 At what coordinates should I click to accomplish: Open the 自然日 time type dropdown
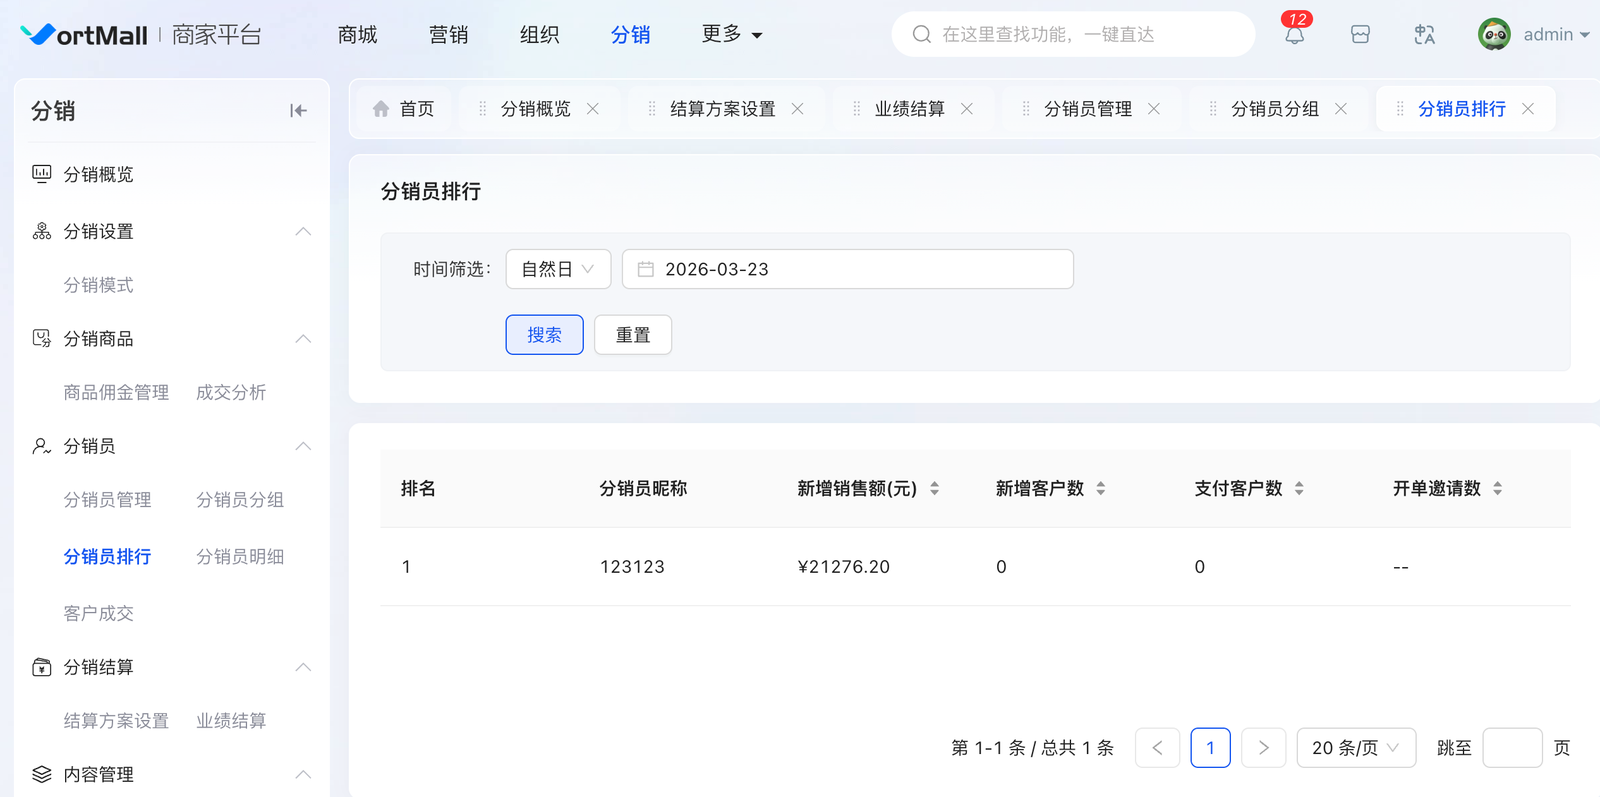click(558, 270)
